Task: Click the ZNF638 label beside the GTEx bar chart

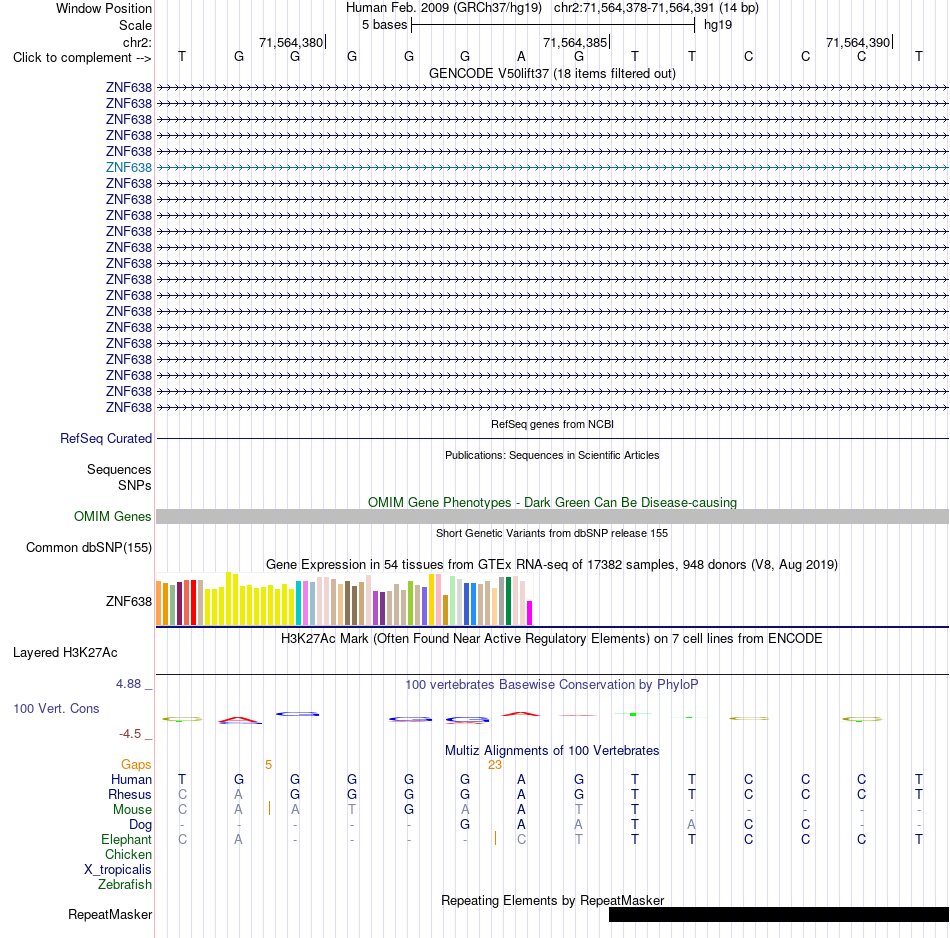Action: [x=128, y=601]
